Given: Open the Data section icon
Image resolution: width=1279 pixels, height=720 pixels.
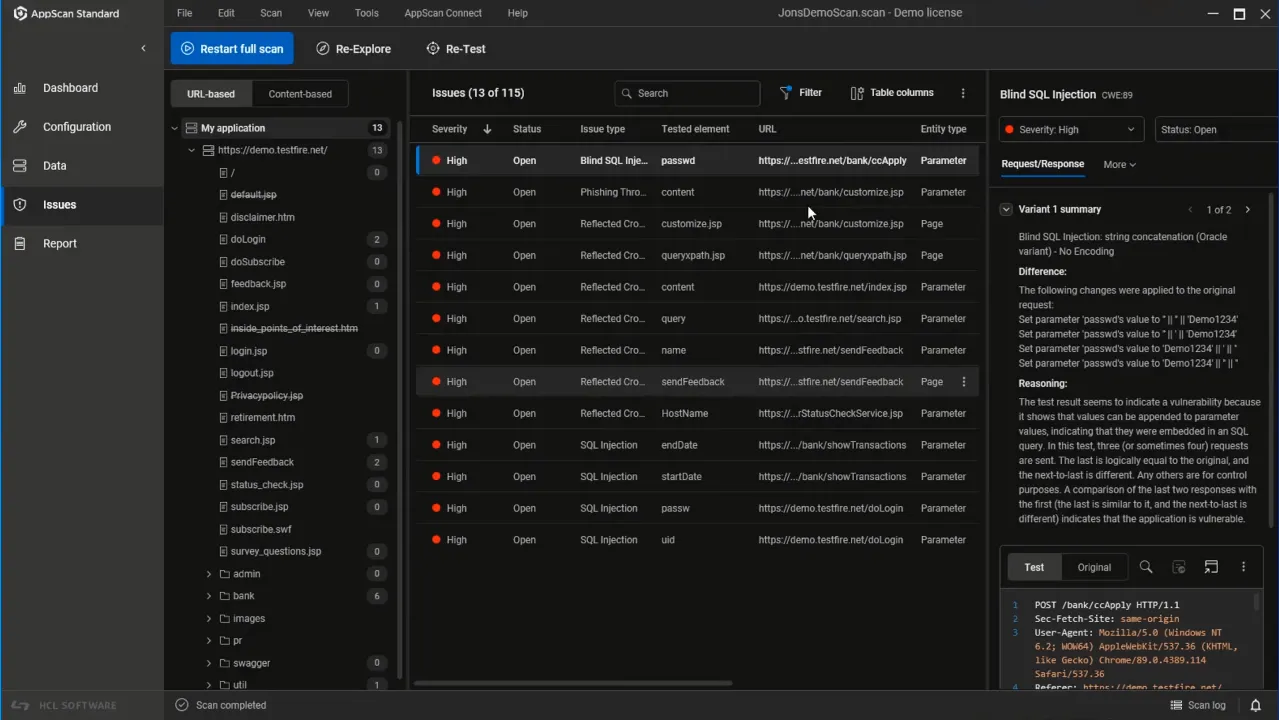Looking at the screenshot, I should (x=20, y=166).
